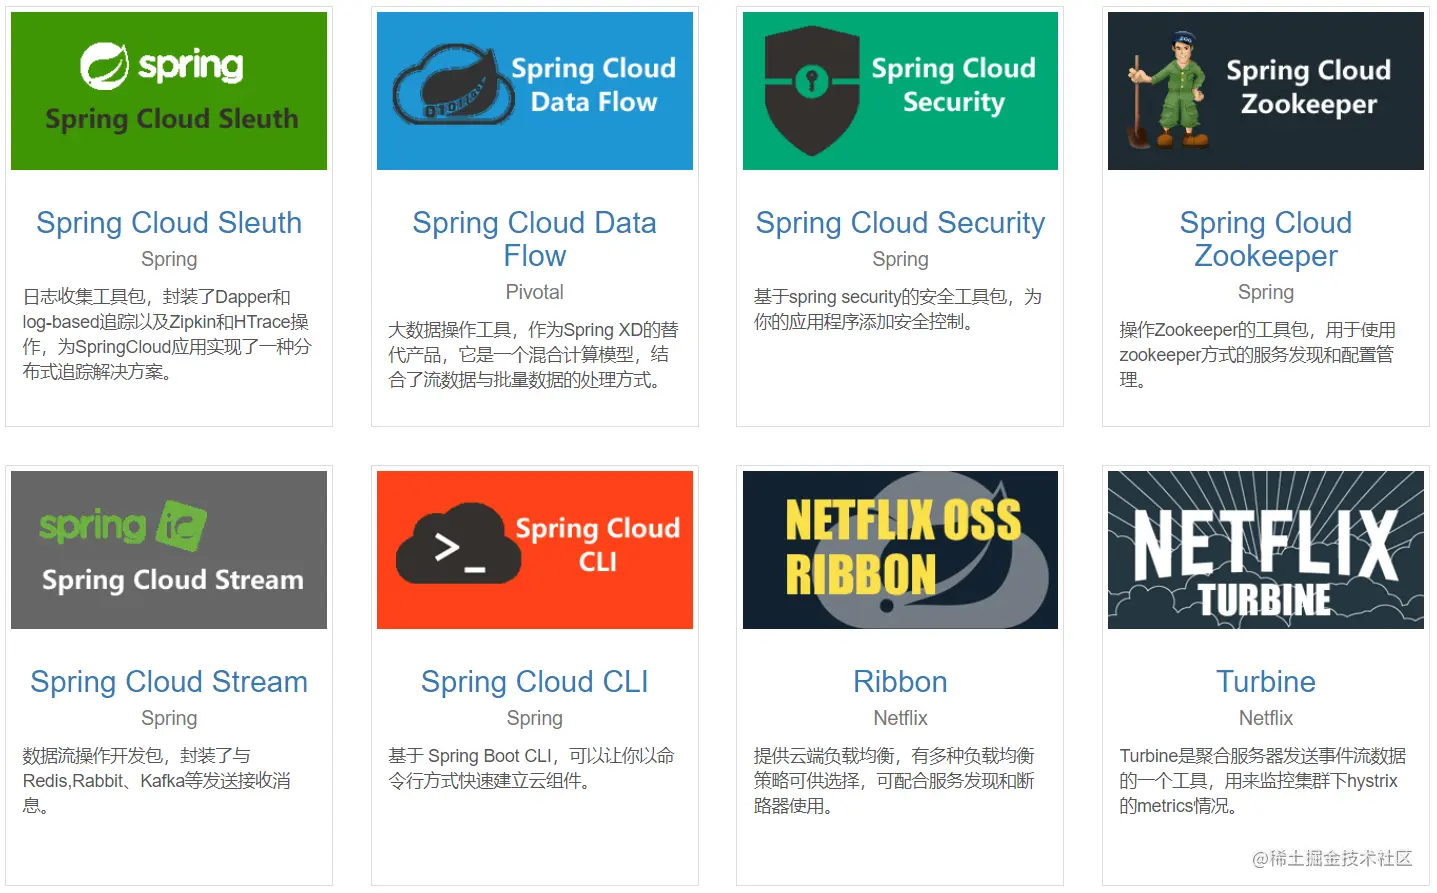Open the Spring Cloud Stream title link
This screenshot has height=893, width=1437.
click(x=169, y=682)
